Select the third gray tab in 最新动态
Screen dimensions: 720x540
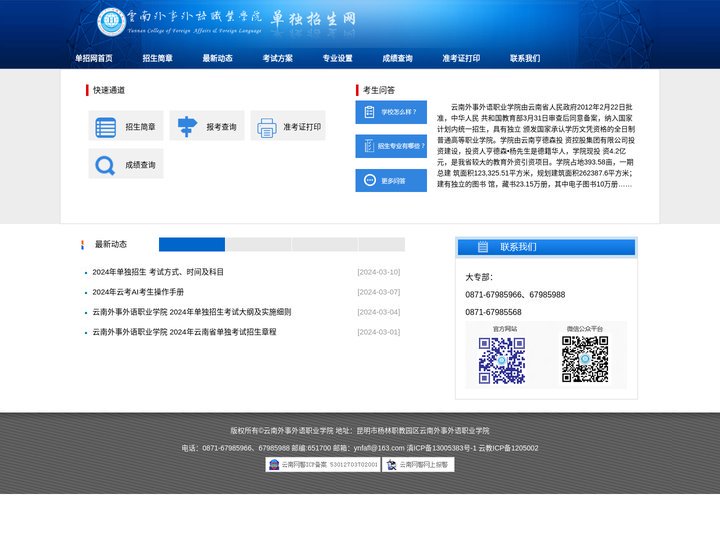(325, 244)
